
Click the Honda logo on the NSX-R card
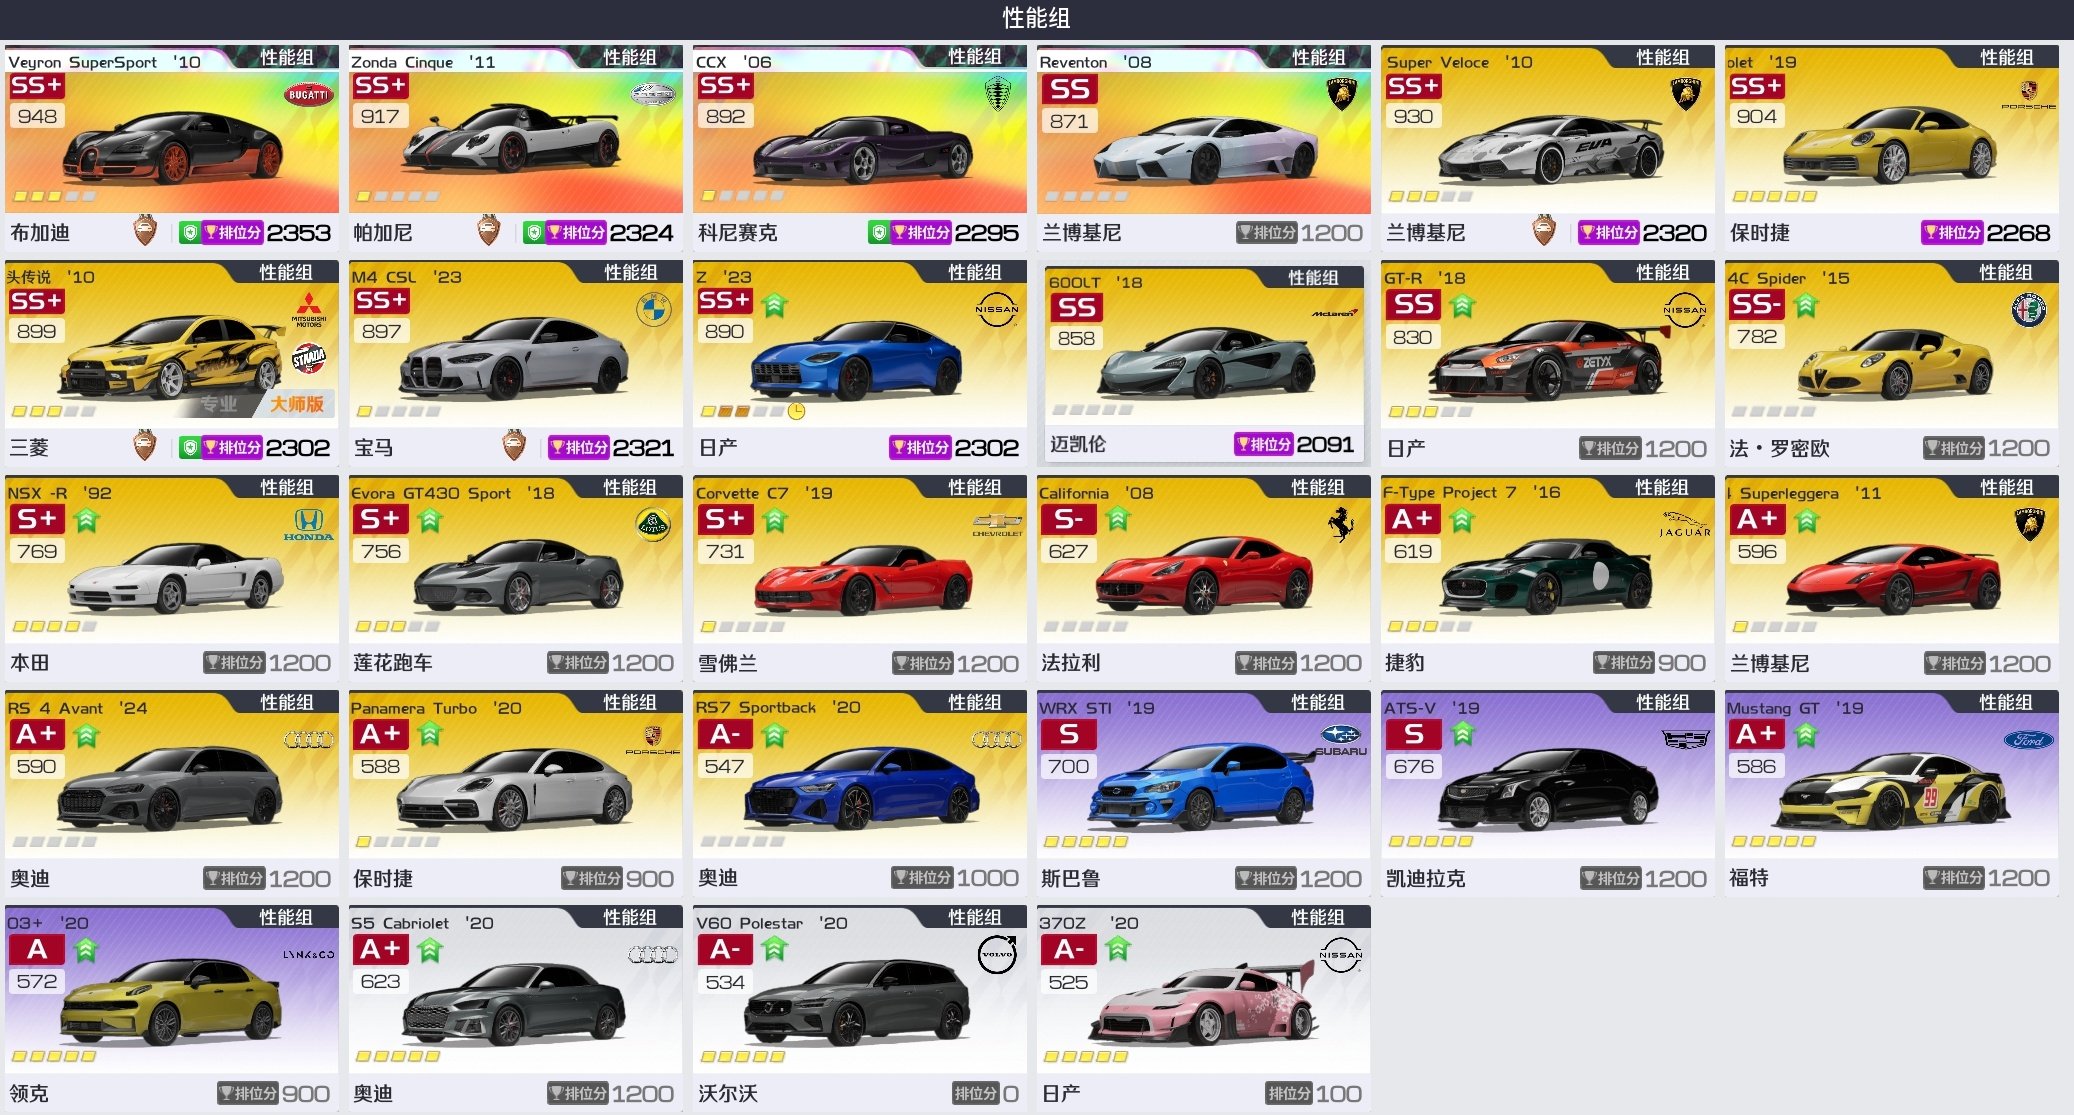[x=308, y=524]
